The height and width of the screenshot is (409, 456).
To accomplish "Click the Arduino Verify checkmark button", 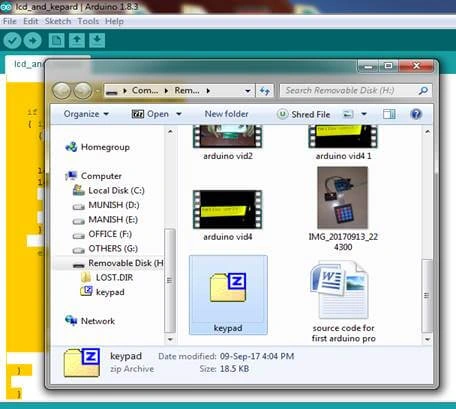I will [x=12, y=41].
